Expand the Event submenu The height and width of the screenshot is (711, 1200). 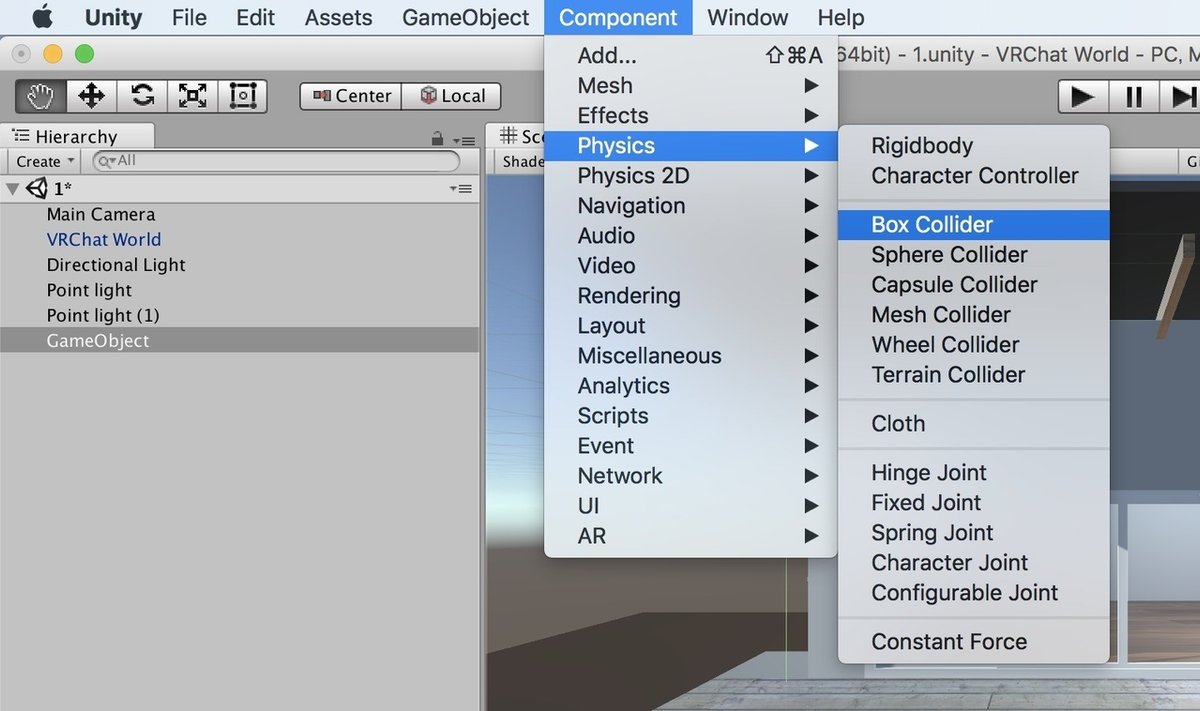coord(690,446)
